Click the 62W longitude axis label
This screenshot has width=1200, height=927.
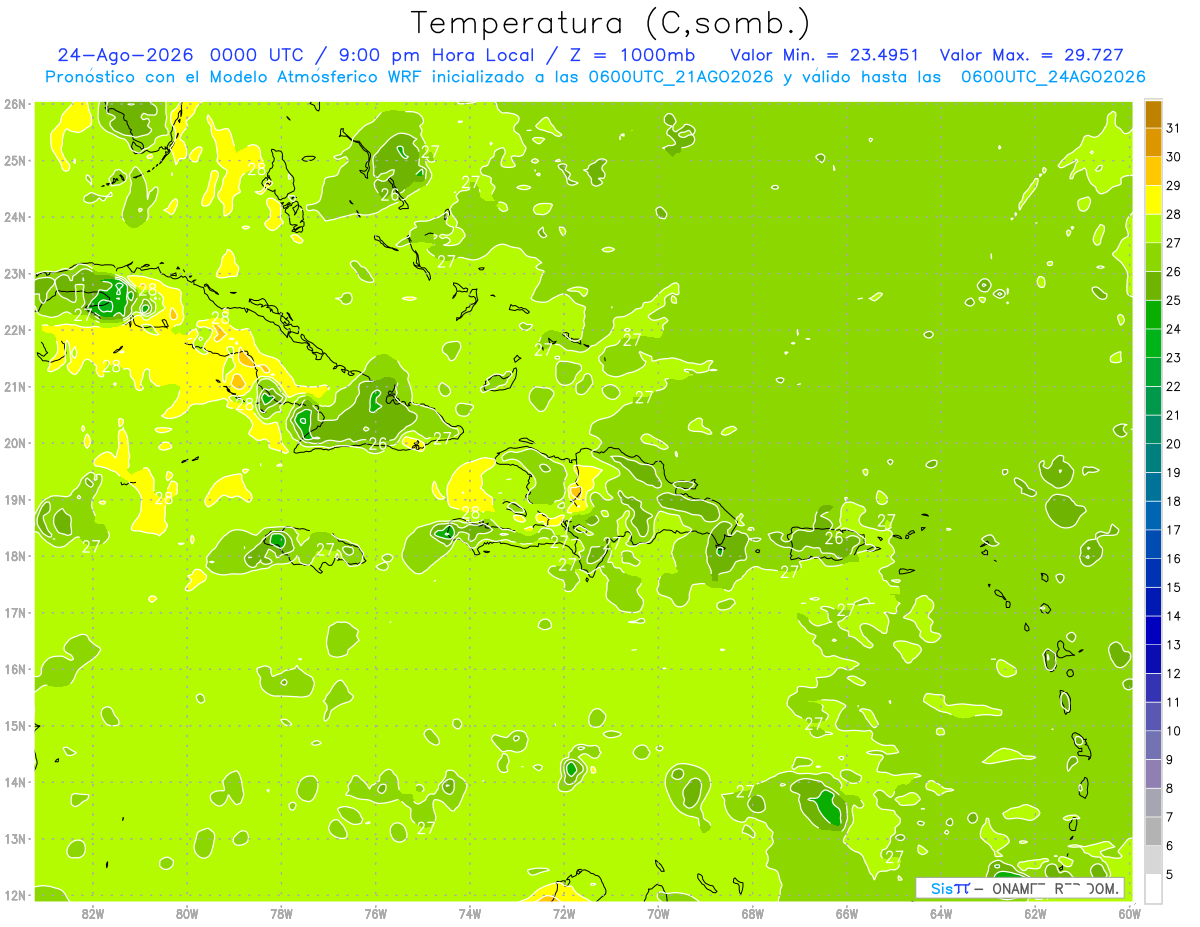(x=1035, y=913)
